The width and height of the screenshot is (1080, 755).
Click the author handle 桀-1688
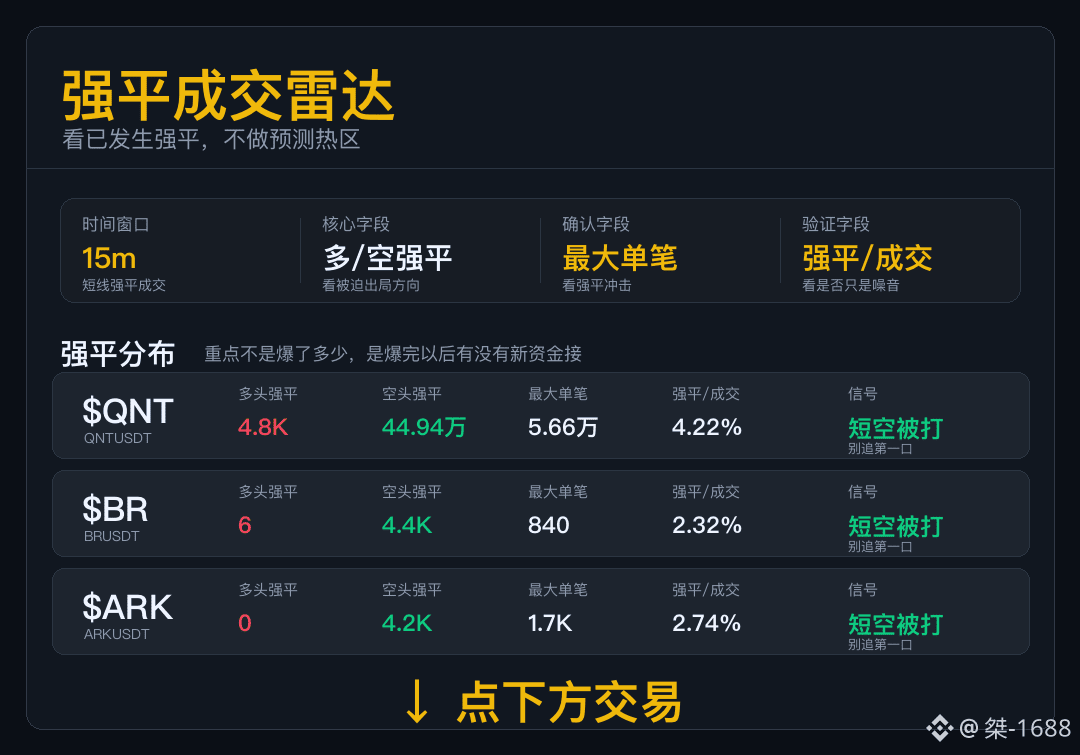1028,728
